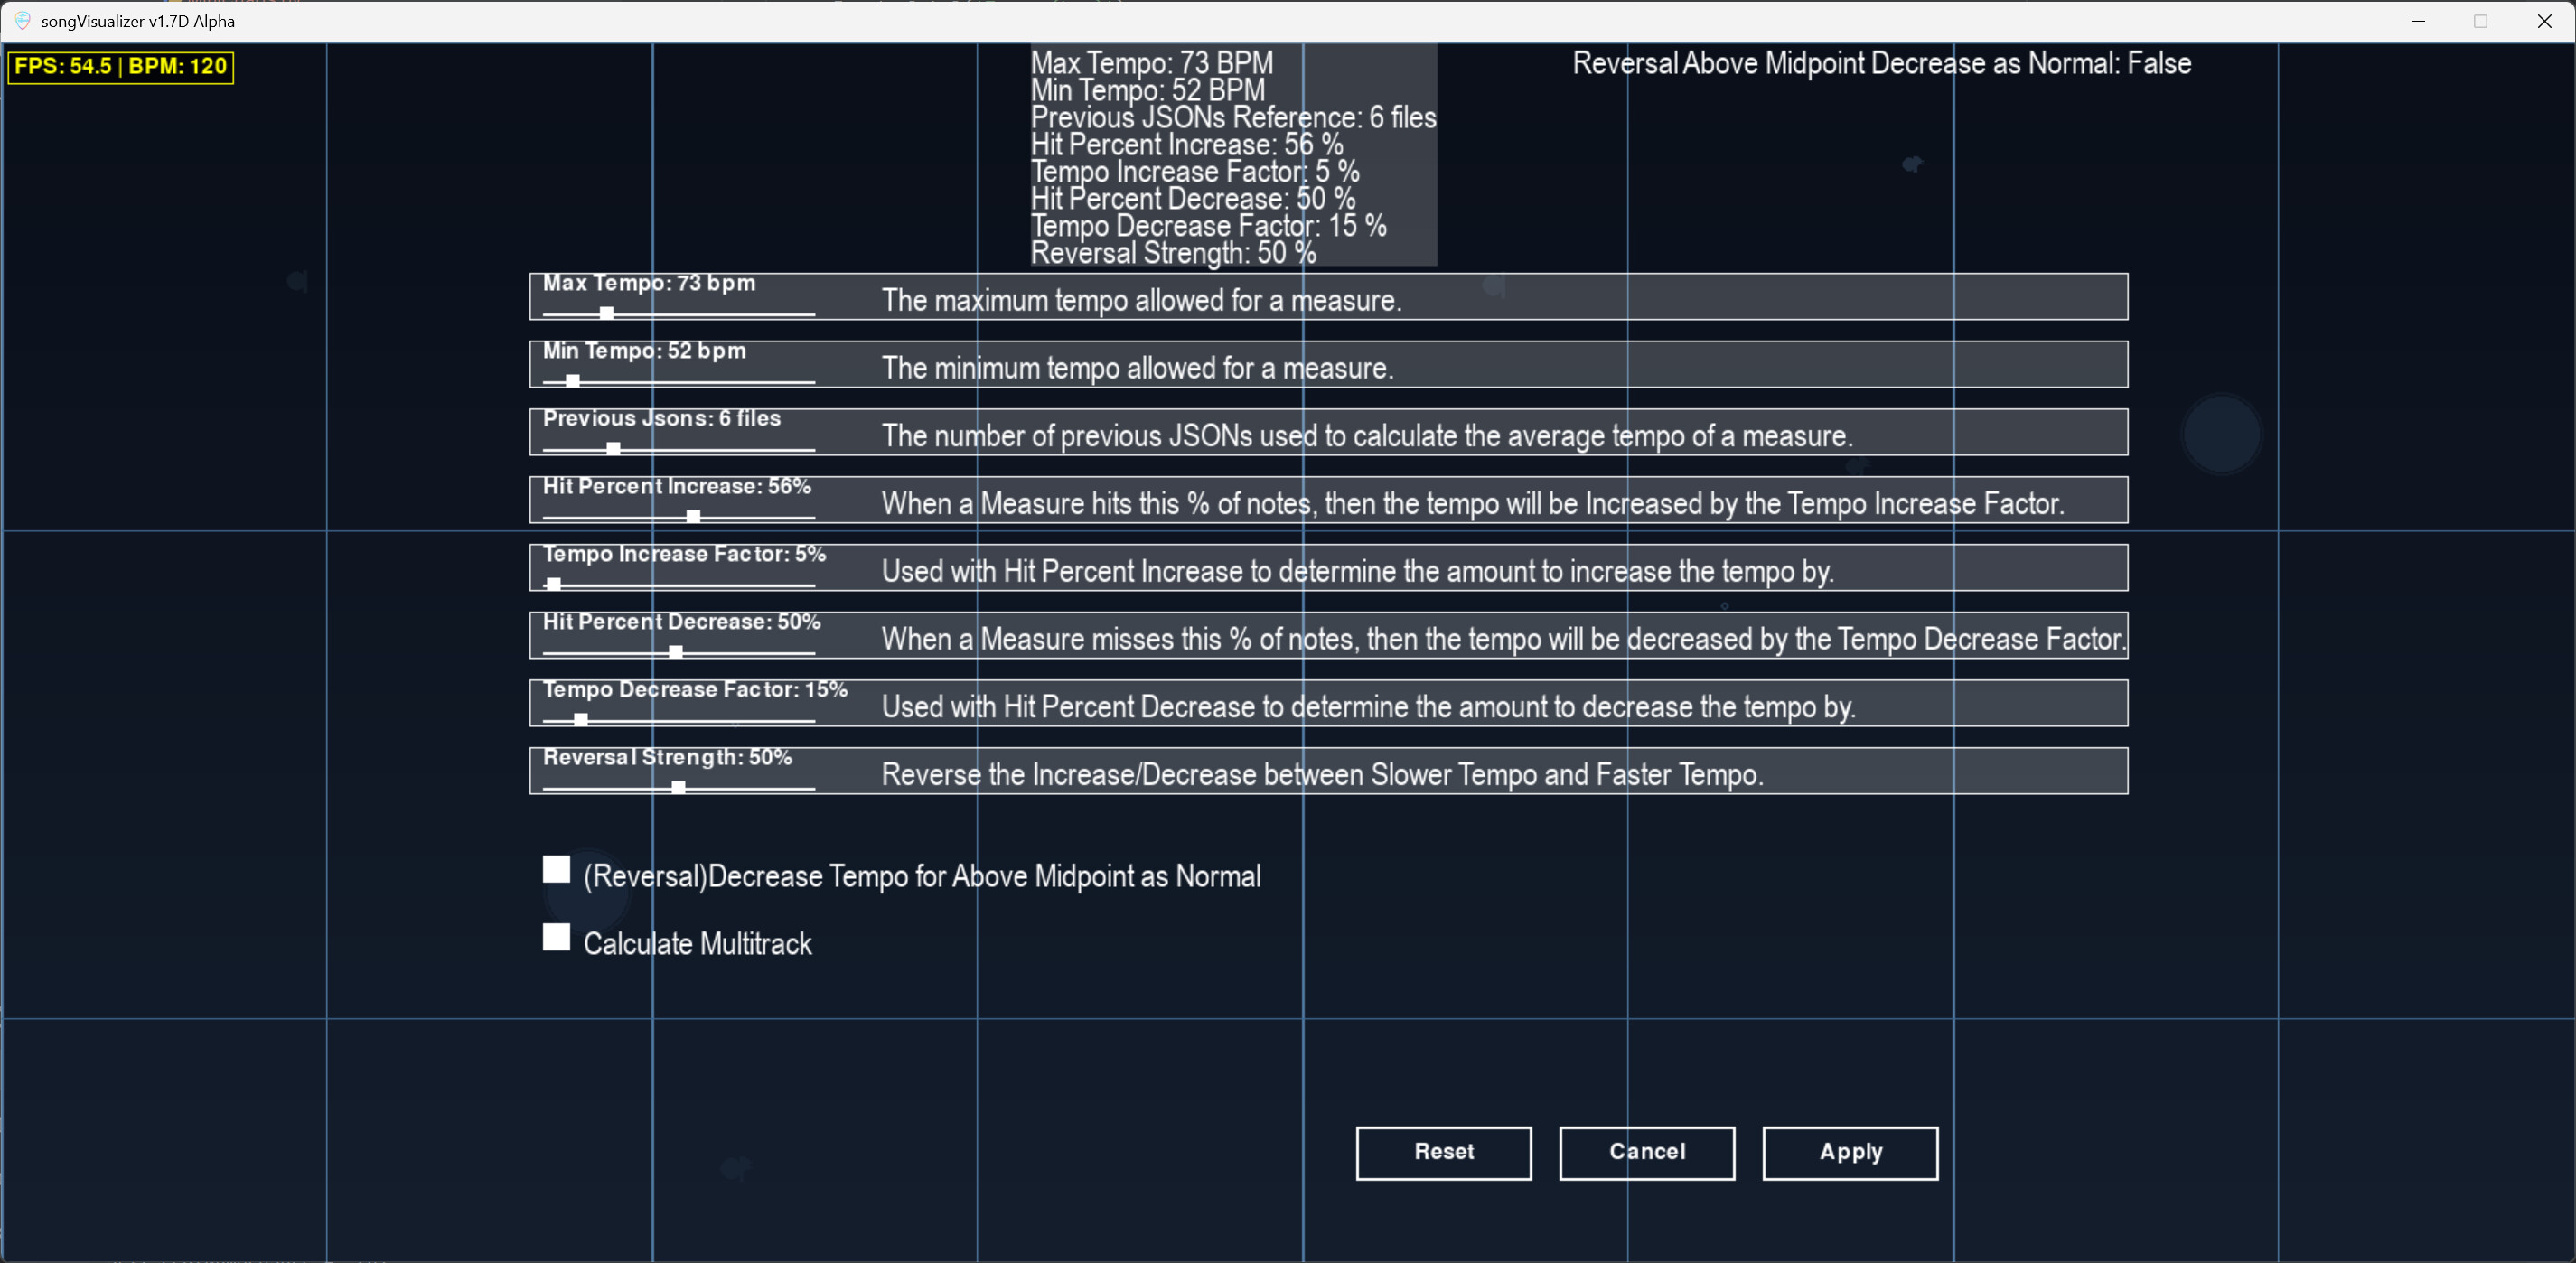Adjust the Min Tempo slider handle

[x=571, y=381]
